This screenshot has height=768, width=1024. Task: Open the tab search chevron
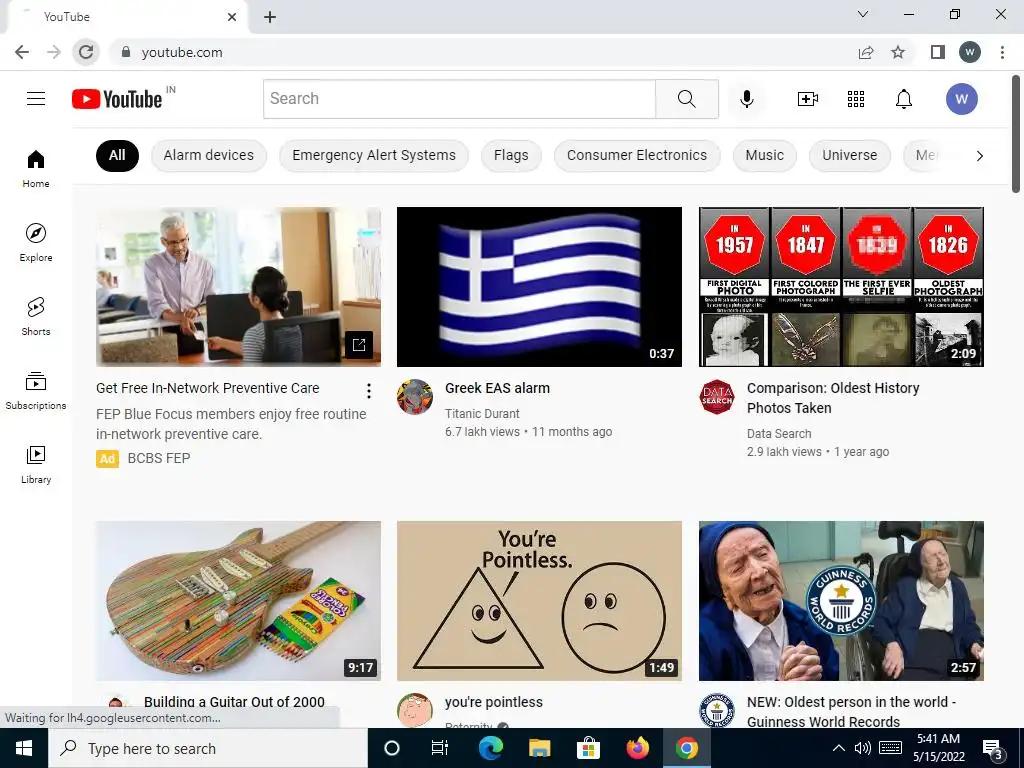pyautogui.click(x=863, y=14)
